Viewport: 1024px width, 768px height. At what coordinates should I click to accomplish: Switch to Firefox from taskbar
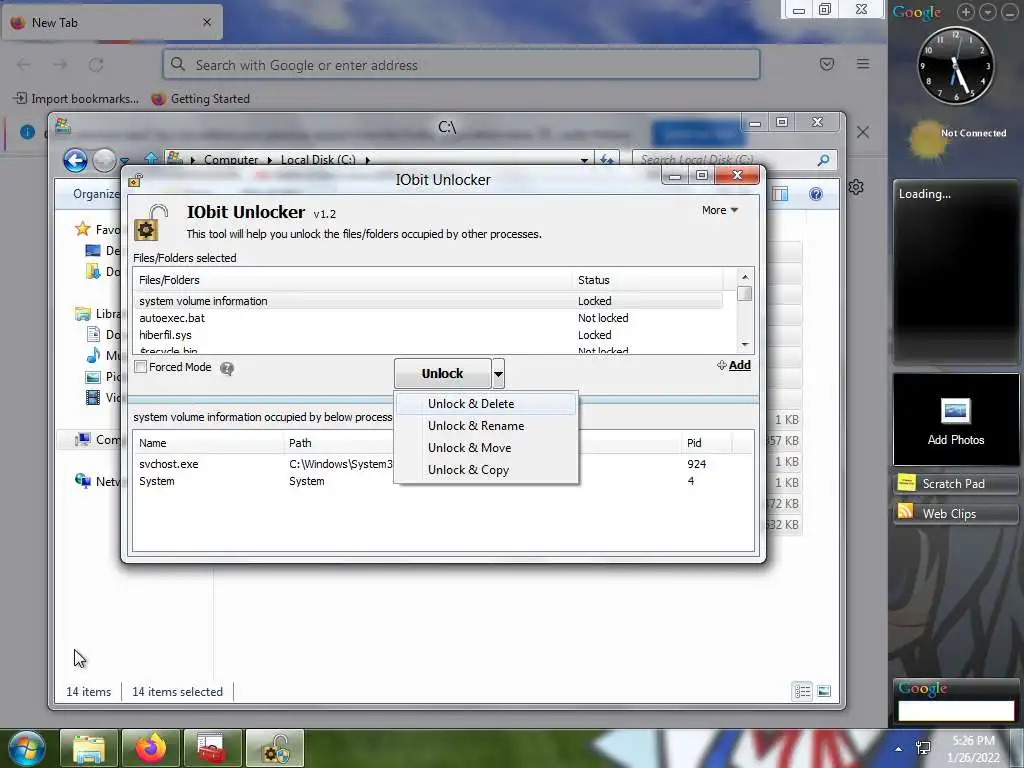point(151,748)
